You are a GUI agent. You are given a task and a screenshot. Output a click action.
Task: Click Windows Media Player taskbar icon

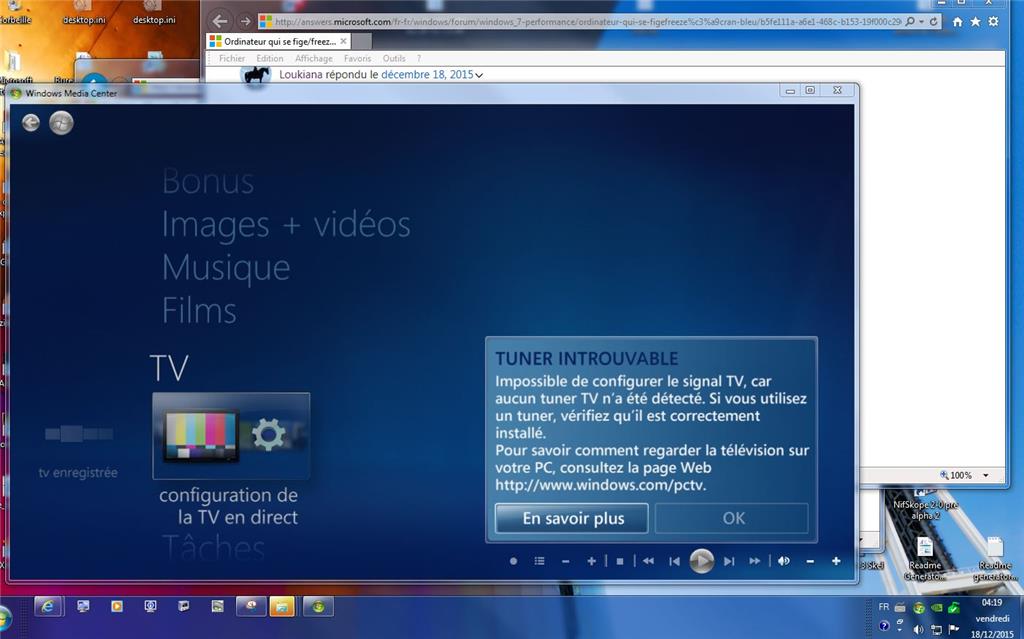click(x=116, y=607)
